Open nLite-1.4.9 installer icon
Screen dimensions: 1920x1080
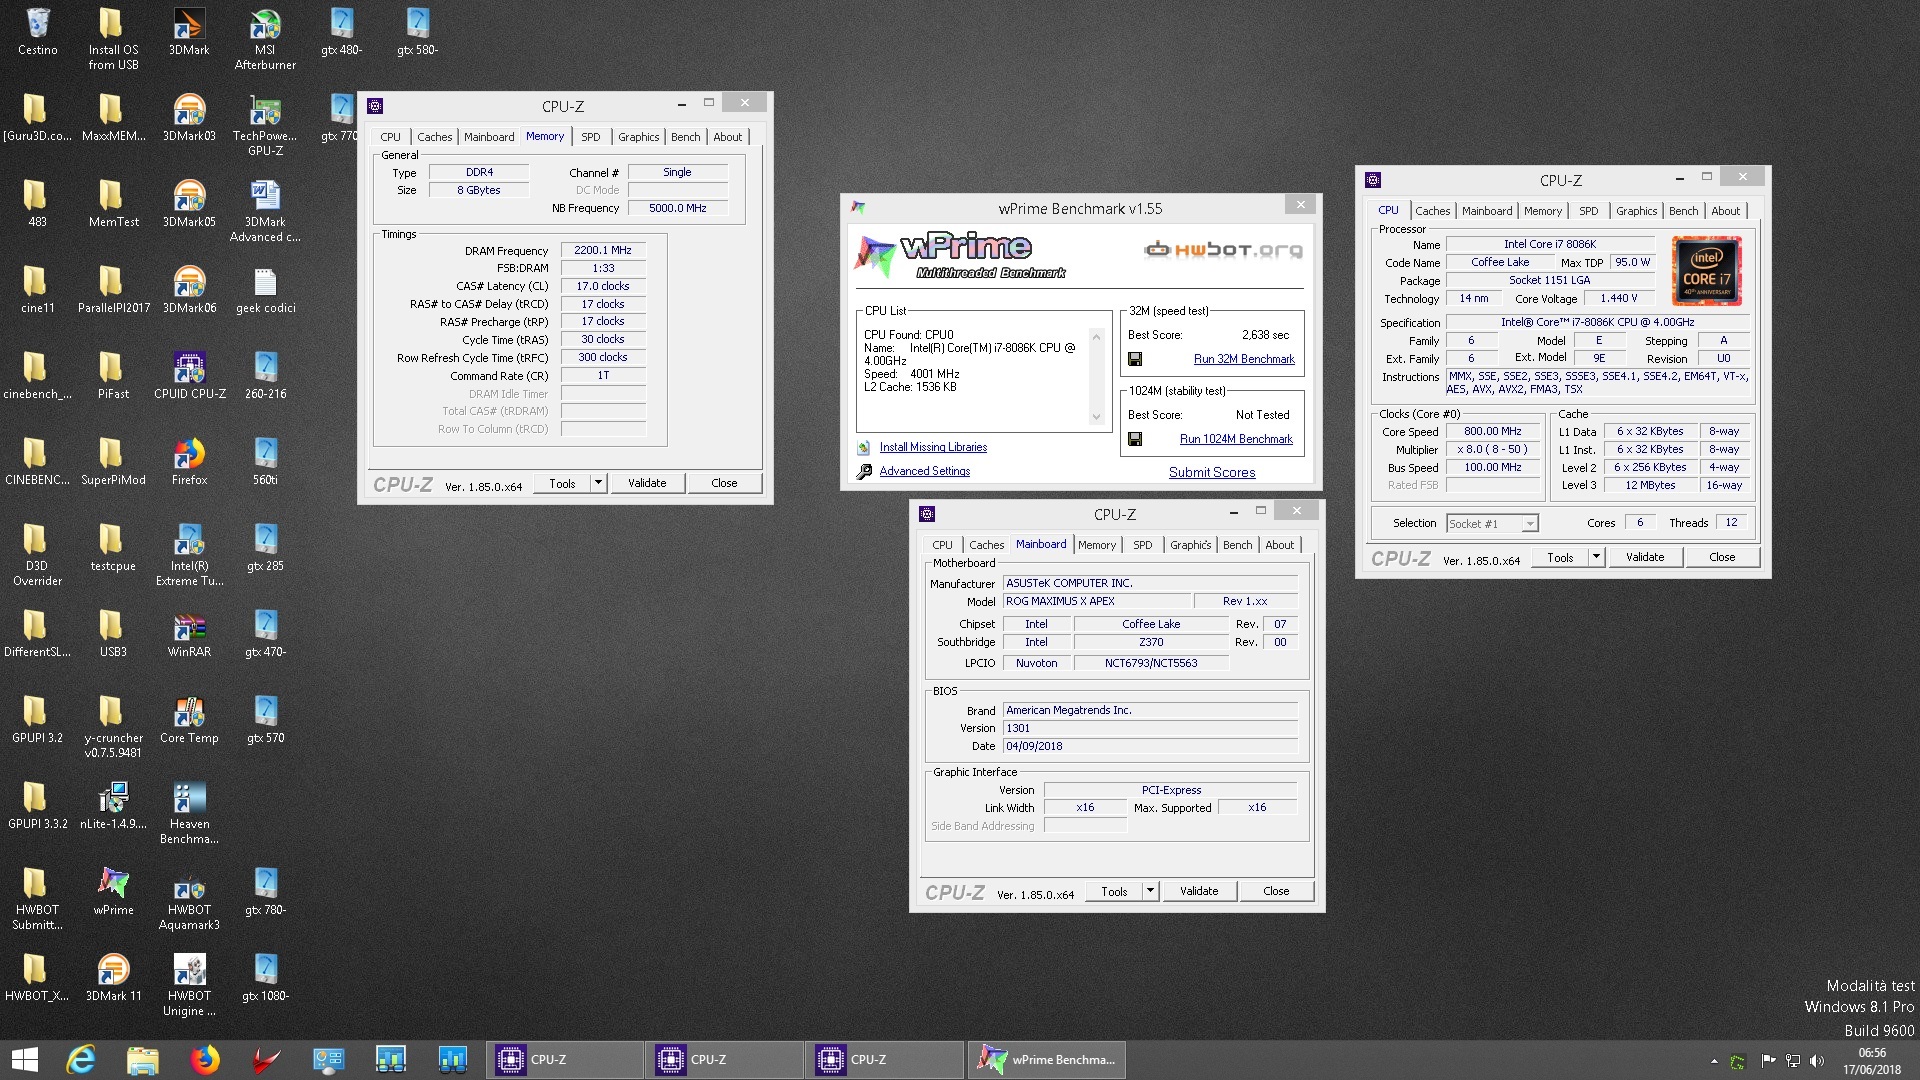[x=113, y=805]
